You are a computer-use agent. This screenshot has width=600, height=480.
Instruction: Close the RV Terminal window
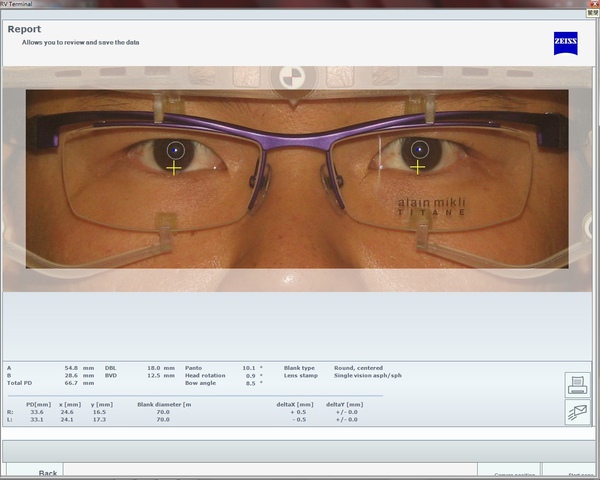pos(595,3)
